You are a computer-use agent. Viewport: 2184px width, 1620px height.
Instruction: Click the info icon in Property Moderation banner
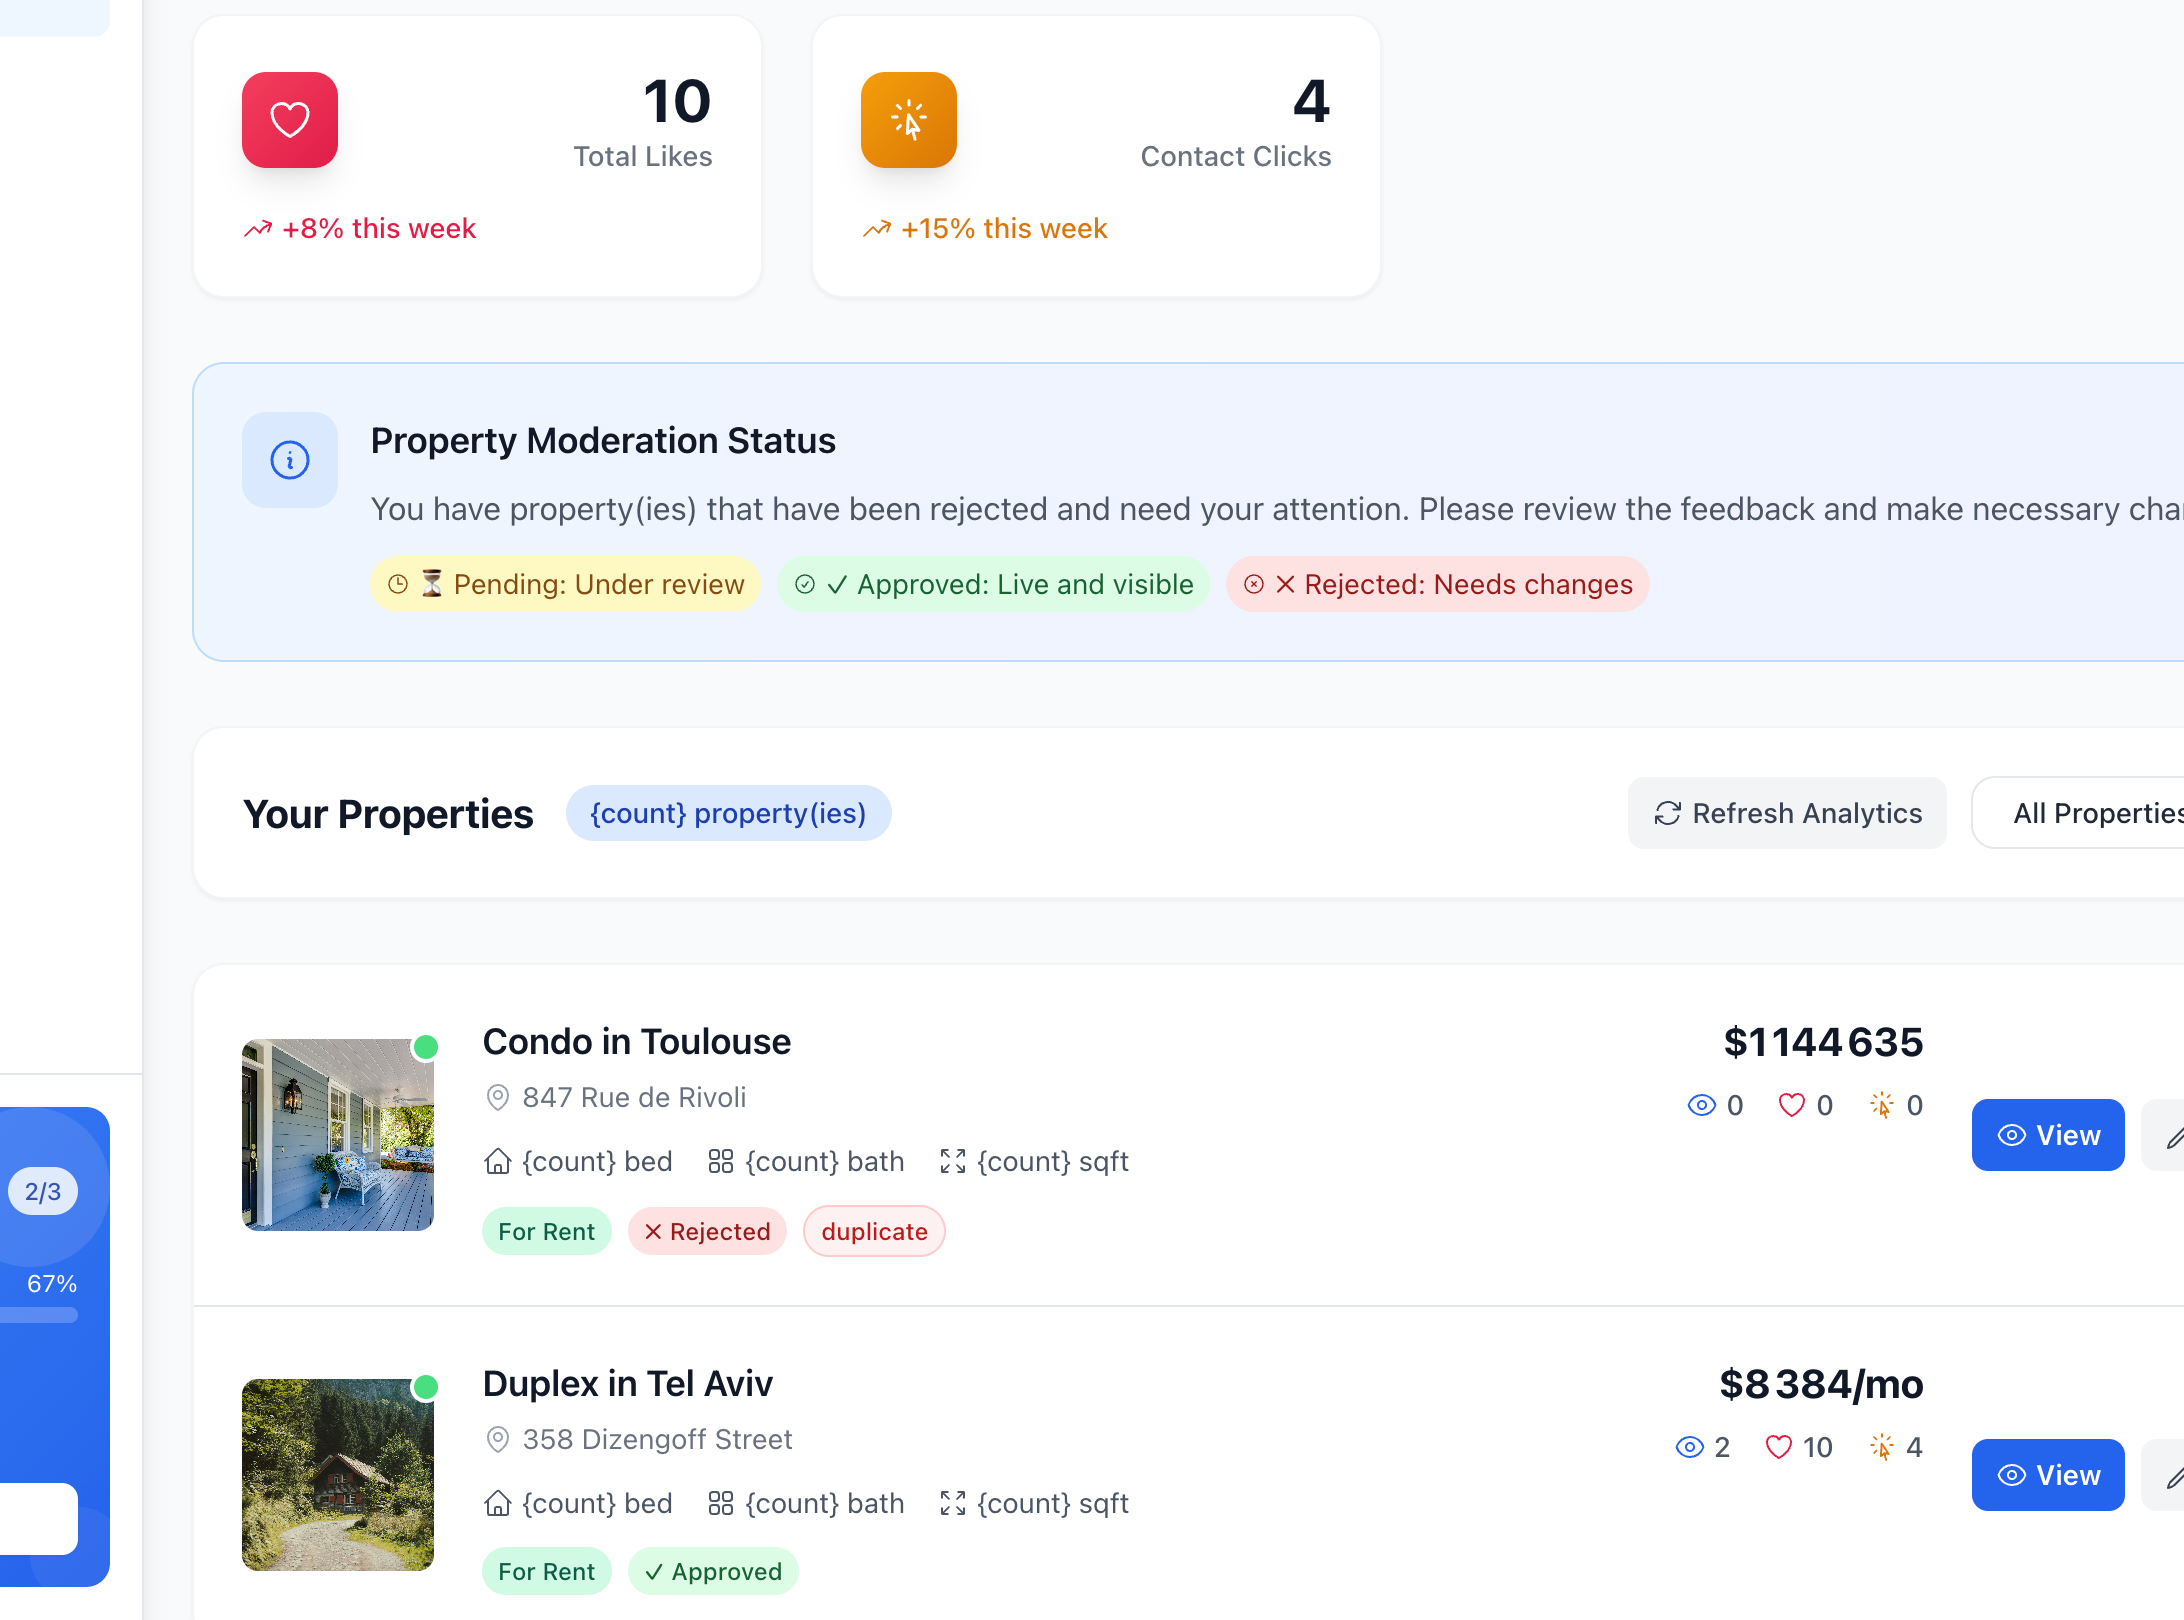(289, 460)
